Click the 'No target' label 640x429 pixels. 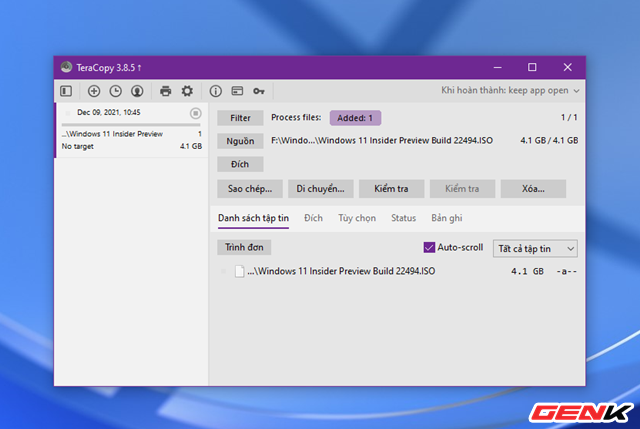tap(78, 146)
